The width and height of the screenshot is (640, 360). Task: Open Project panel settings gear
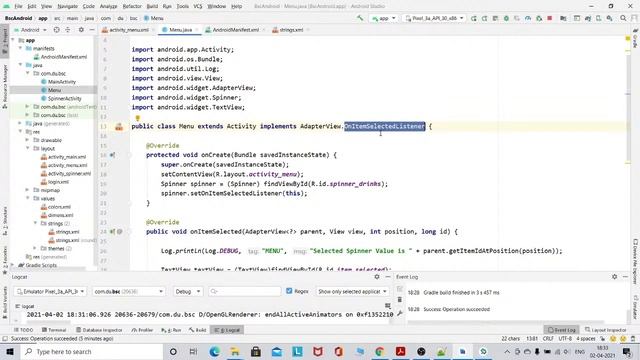tap(81, 30)
